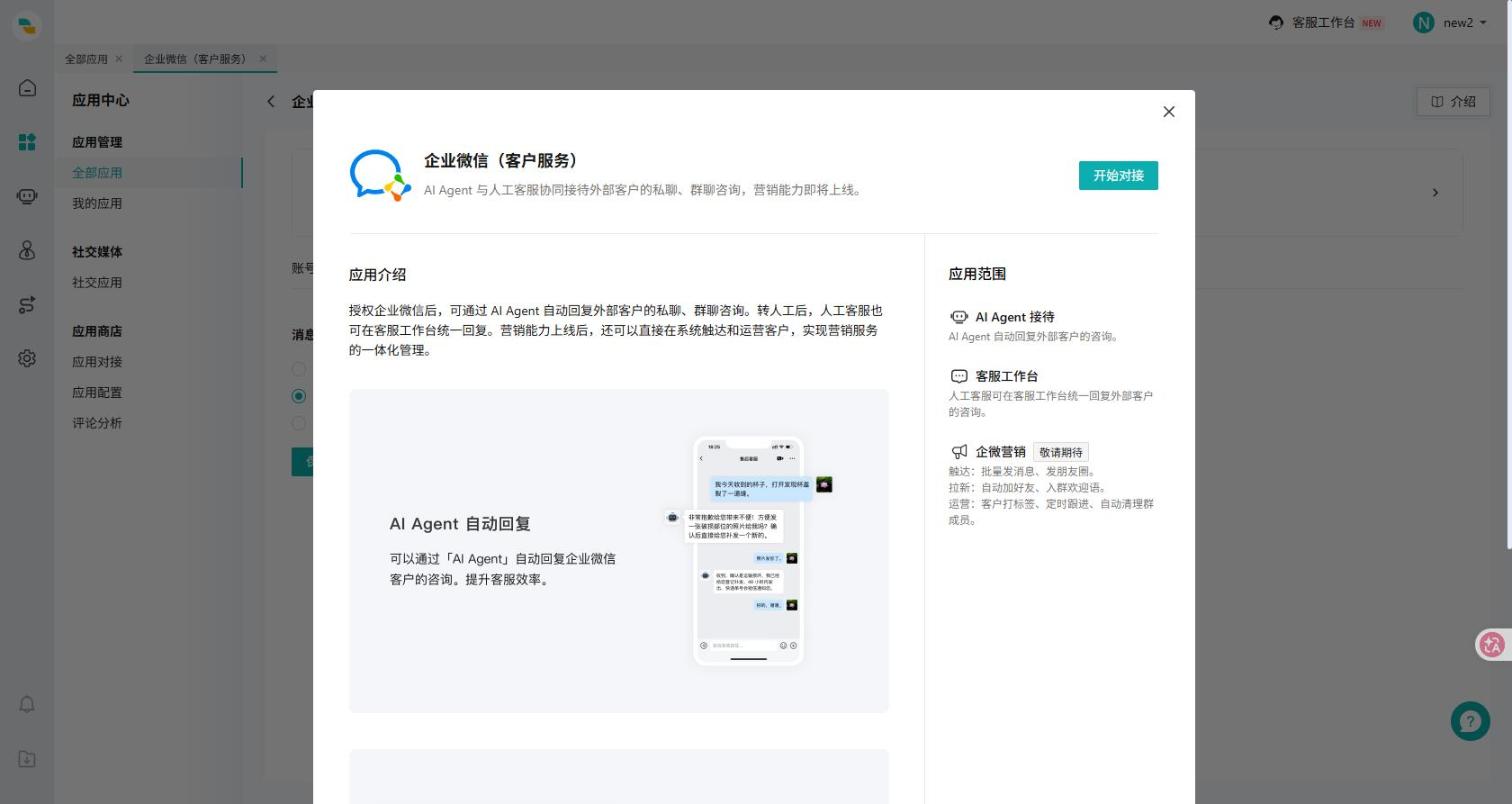Click the 开始对接 button

coord(1118,175)
